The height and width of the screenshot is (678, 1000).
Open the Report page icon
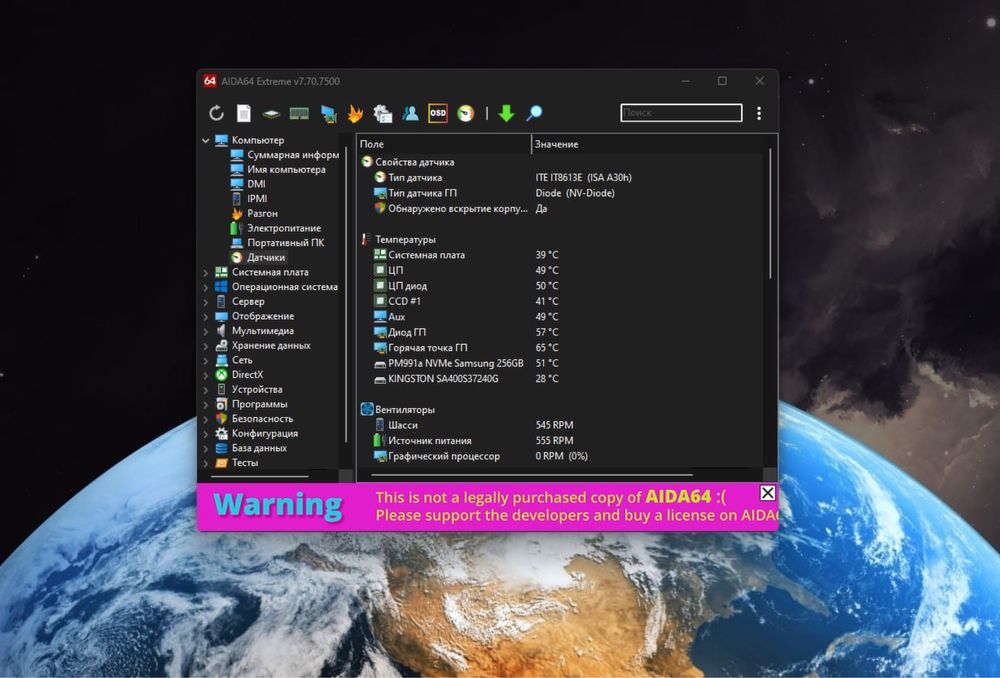(244, 114)
